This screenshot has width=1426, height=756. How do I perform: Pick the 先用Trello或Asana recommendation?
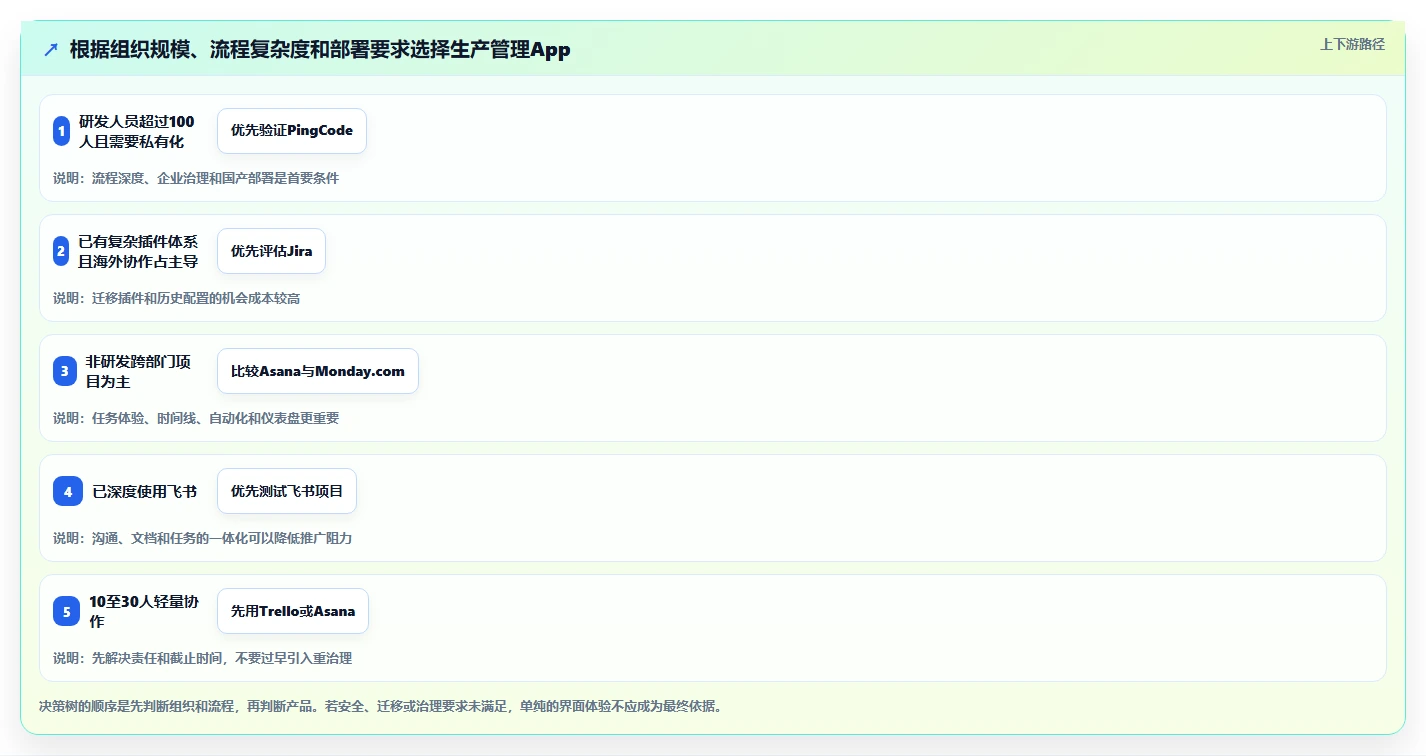click(293, 611)
